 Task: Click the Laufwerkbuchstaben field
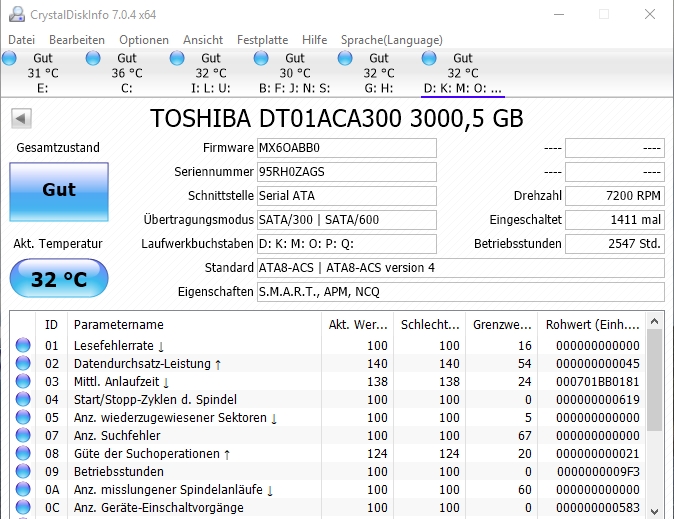point(347,244)
